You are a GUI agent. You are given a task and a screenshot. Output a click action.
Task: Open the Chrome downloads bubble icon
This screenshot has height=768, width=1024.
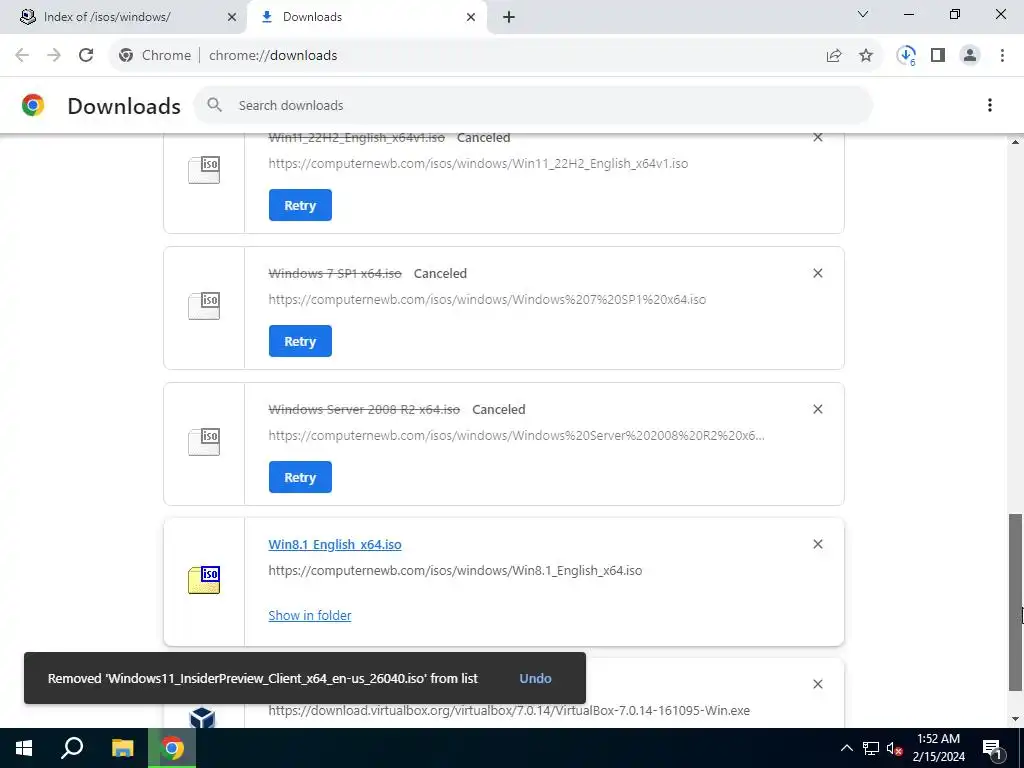coord(906,56)
